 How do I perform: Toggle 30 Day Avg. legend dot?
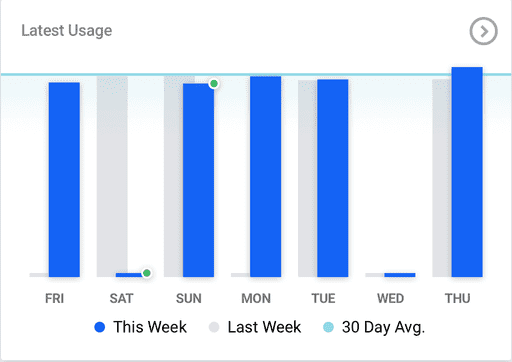[328, 327]
